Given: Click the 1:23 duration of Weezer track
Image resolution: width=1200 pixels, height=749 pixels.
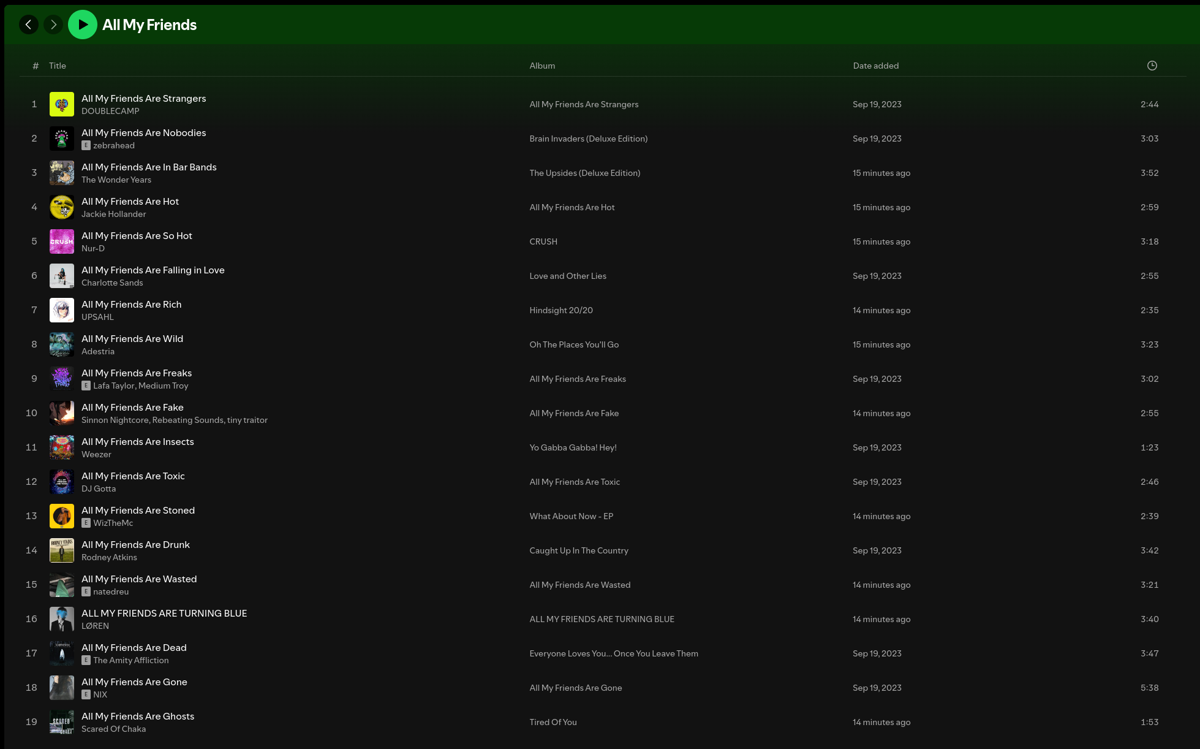Looking at the screenshot, I should (x=1149, y=448).
